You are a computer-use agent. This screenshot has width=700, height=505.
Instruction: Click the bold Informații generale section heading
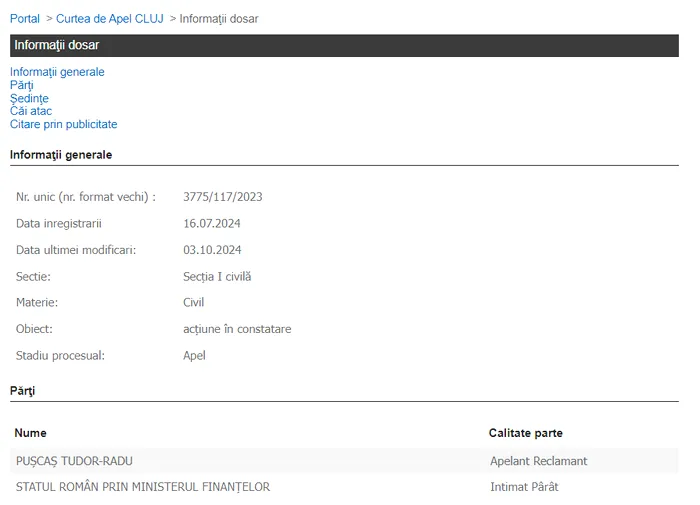61,155
